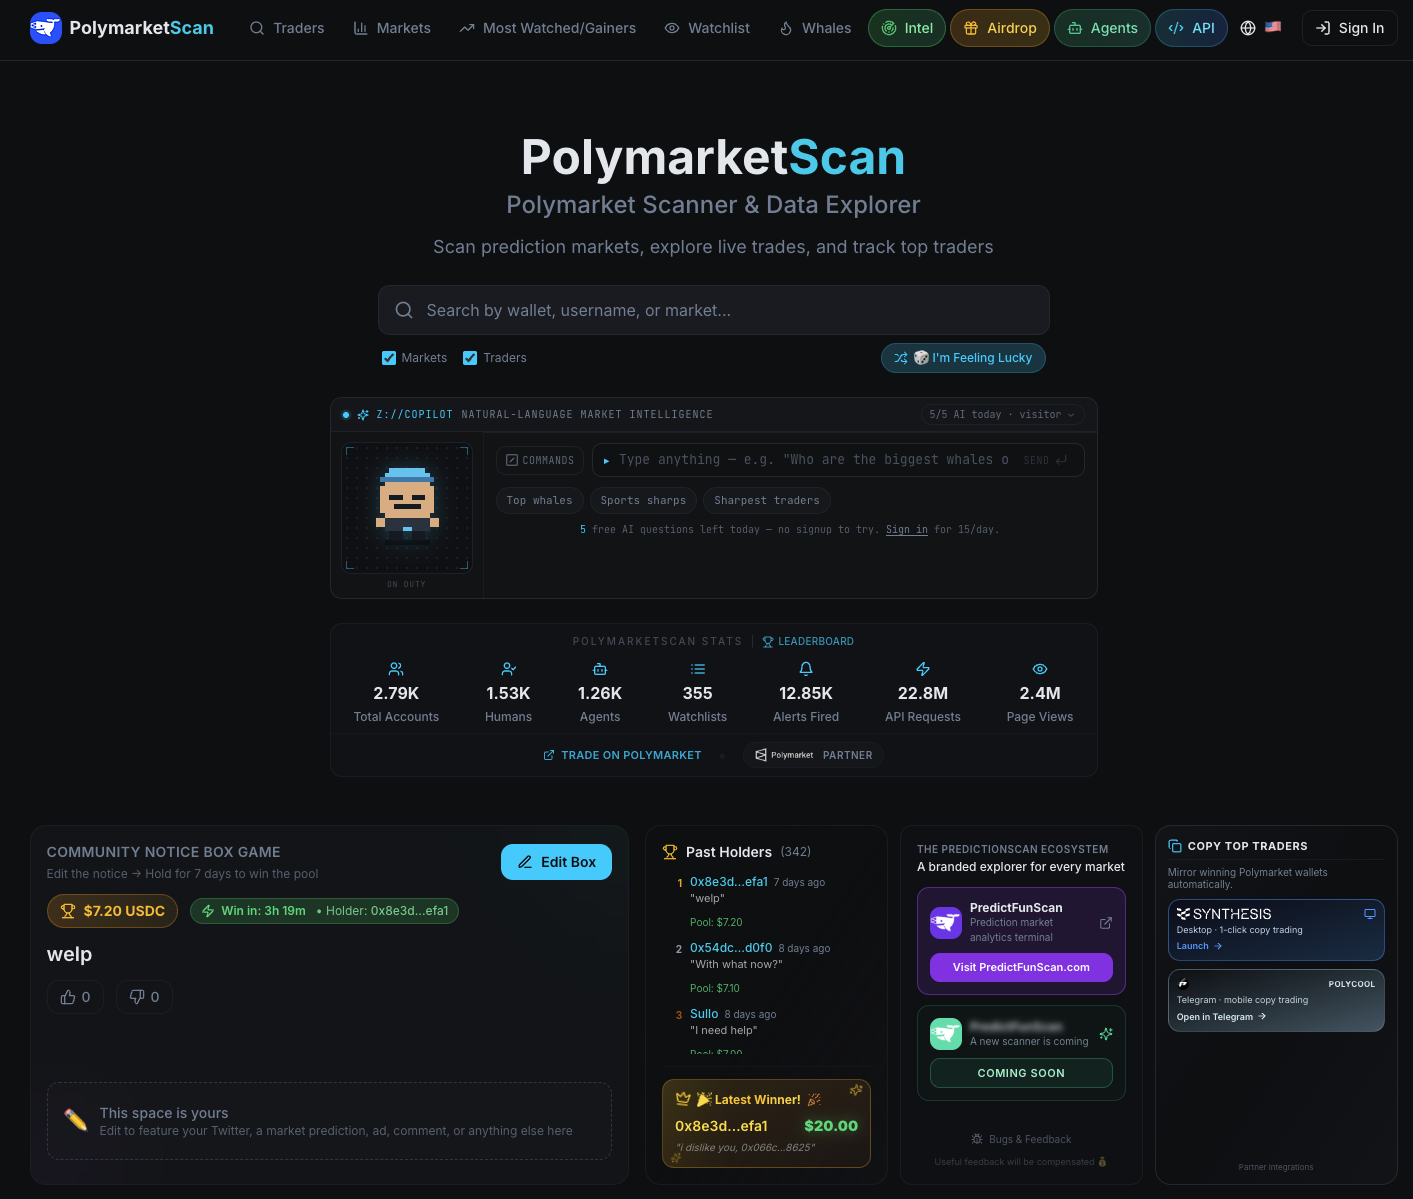Click the $7.20 USDC pool badge
1413x1199 pixels.
[112, 911]
